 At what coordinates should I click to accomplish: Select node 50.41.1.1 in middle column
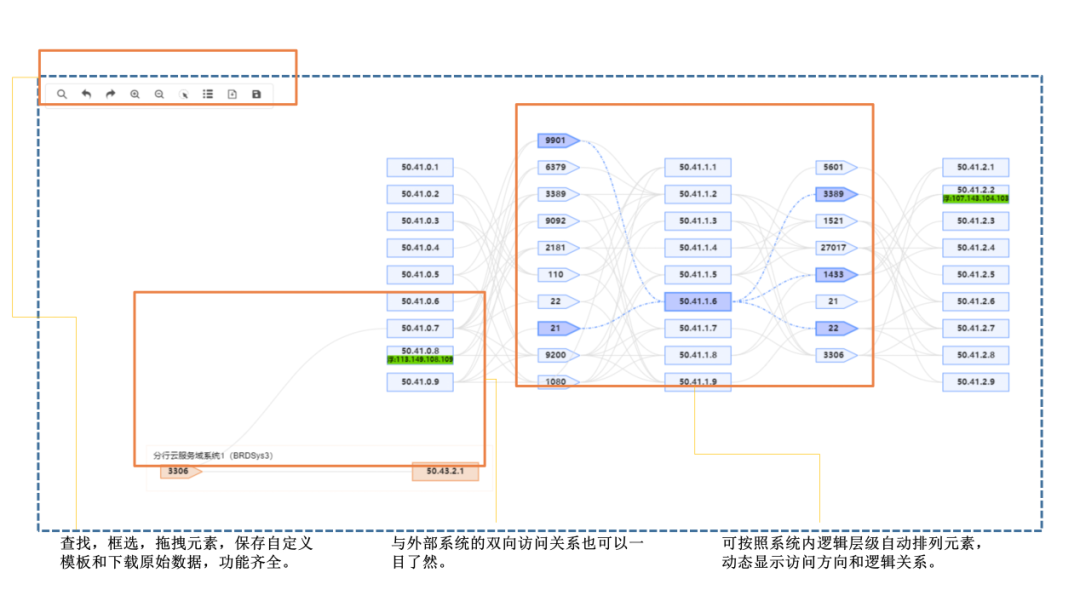pos(697,167)
